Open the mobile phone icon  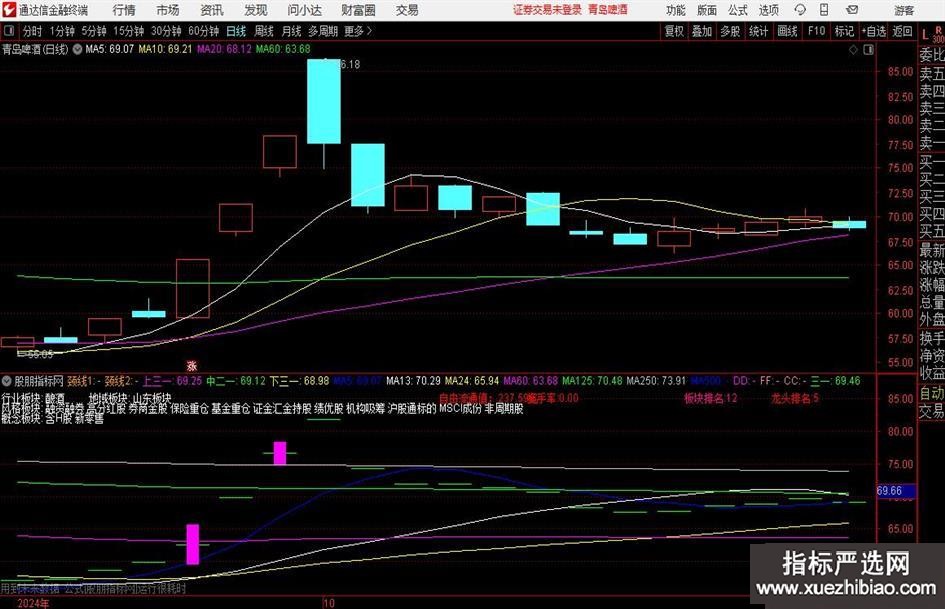tap(824, 10)
